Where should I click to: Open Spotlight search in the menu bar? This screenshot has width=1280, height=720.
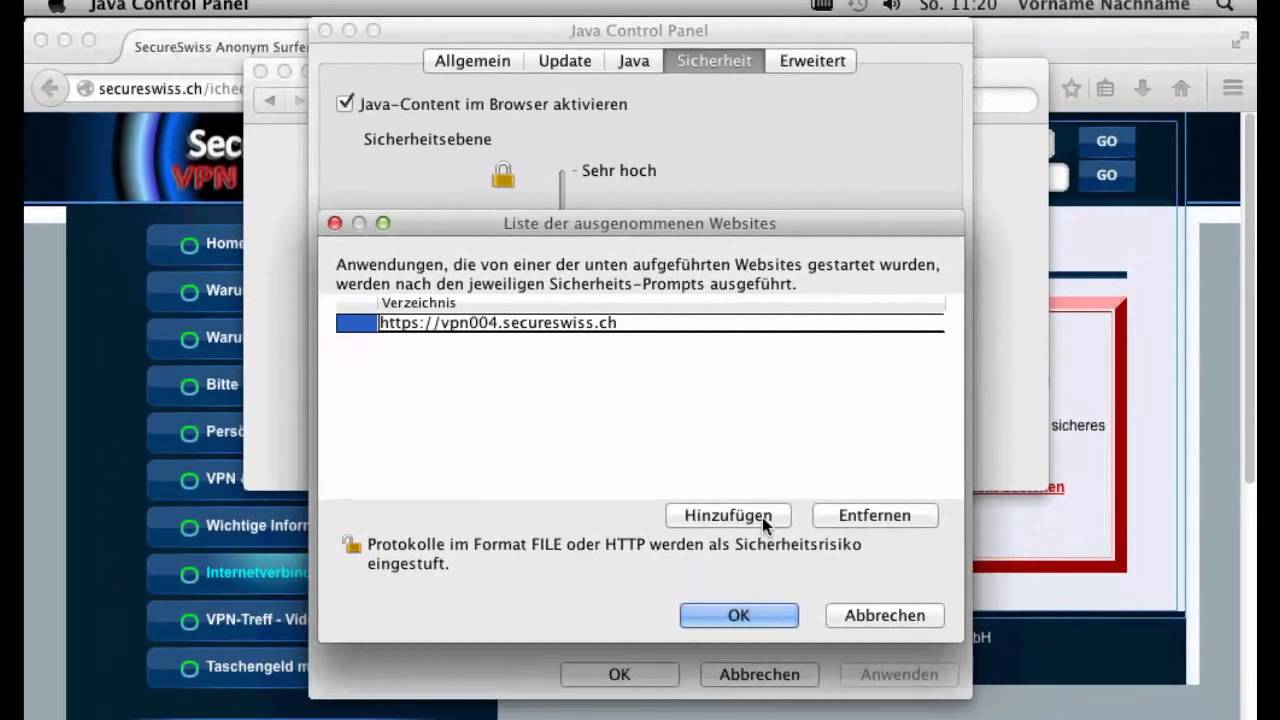(1225, 5)
